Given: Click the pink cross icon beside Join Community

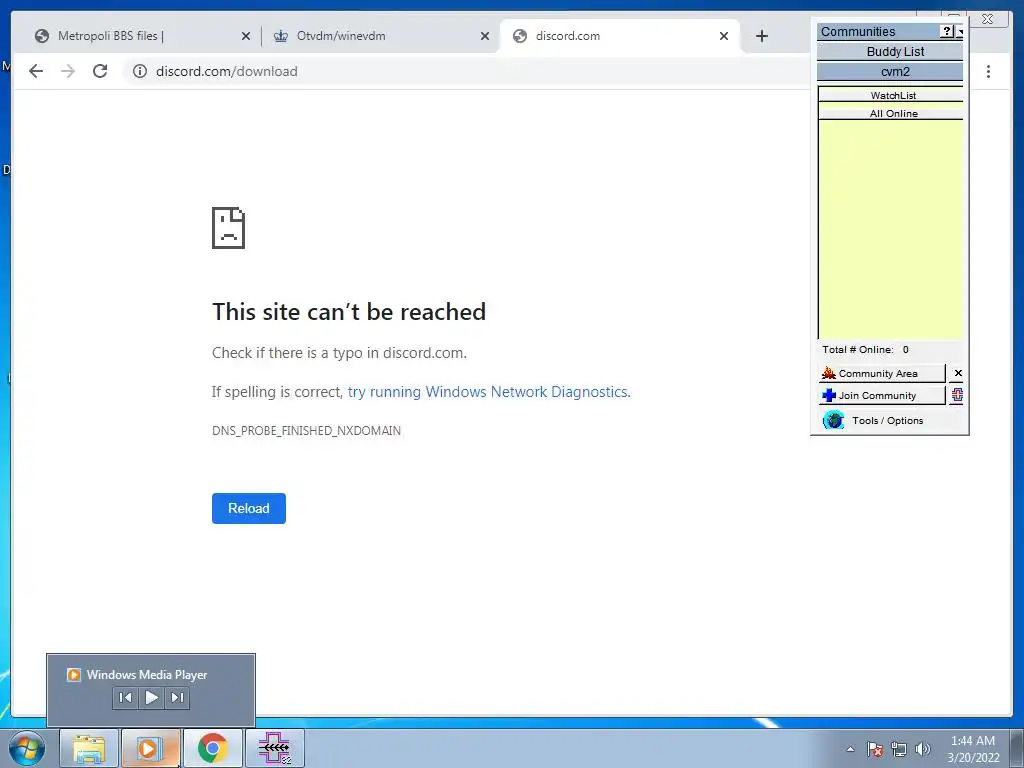Looking at the screenshot, I should click(957, 394).
